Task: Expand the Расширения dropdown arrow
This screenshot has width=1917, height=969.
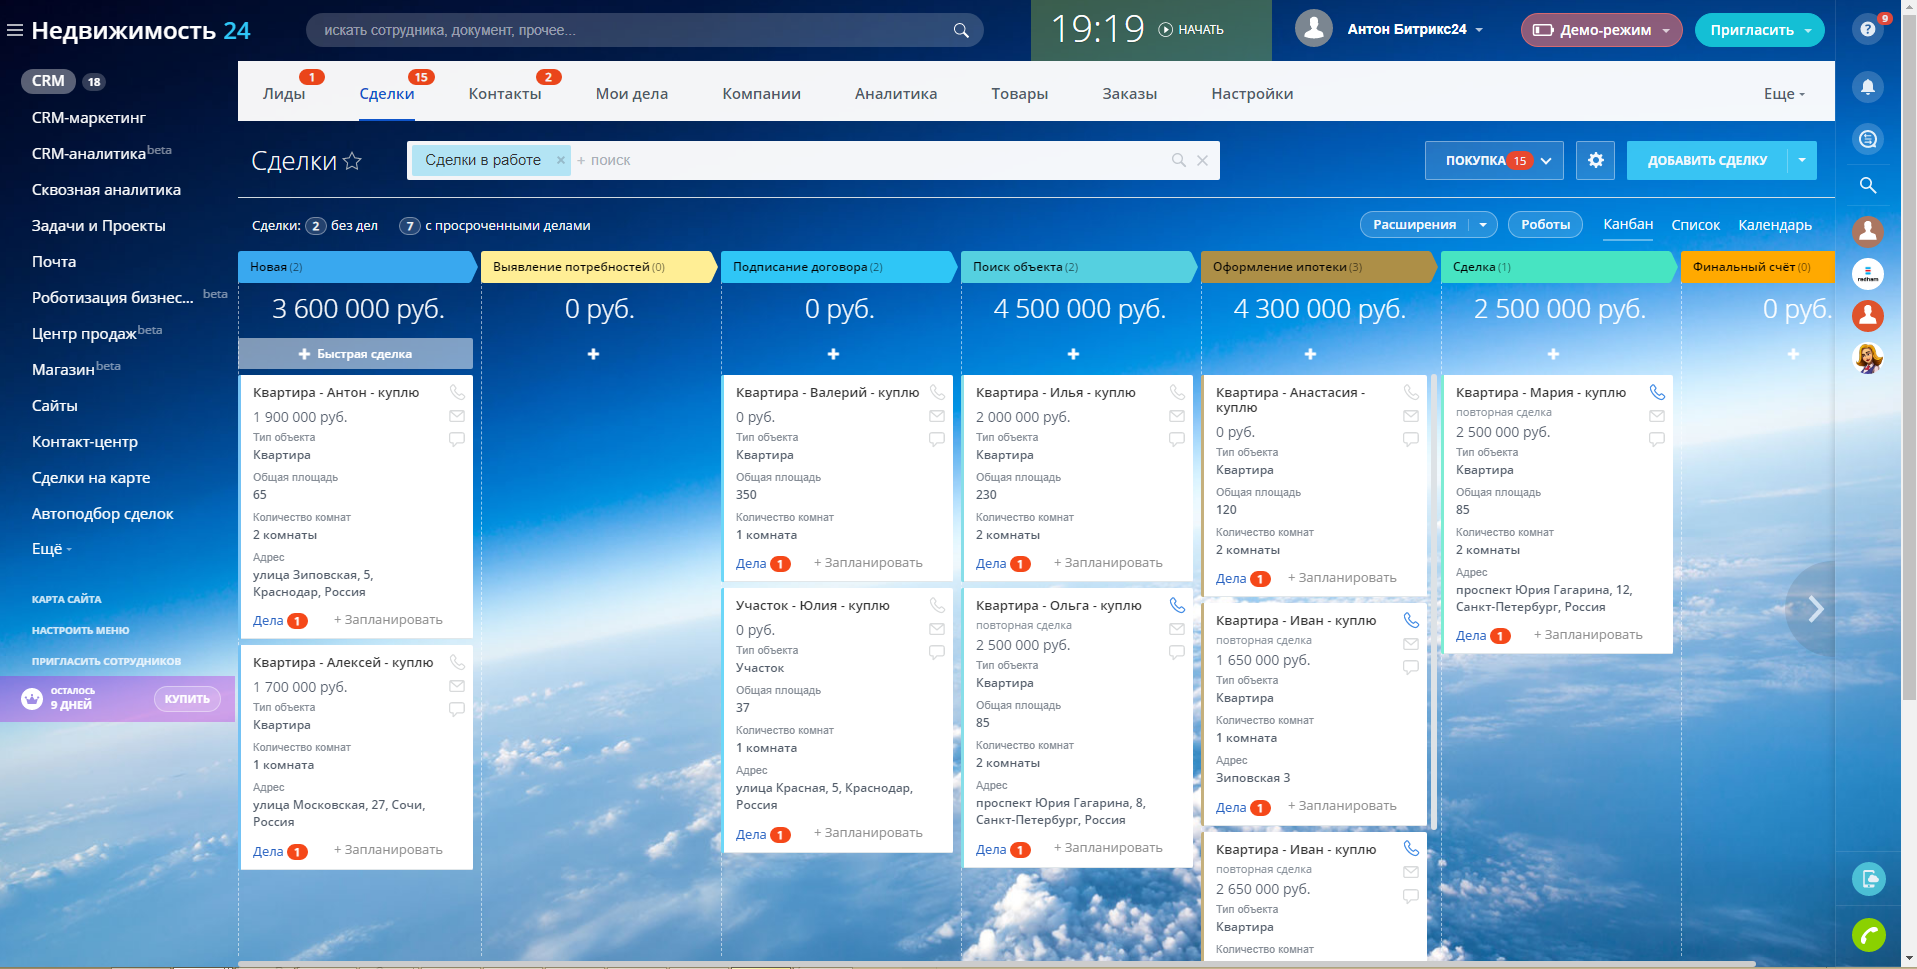Action: (1483, 225)
